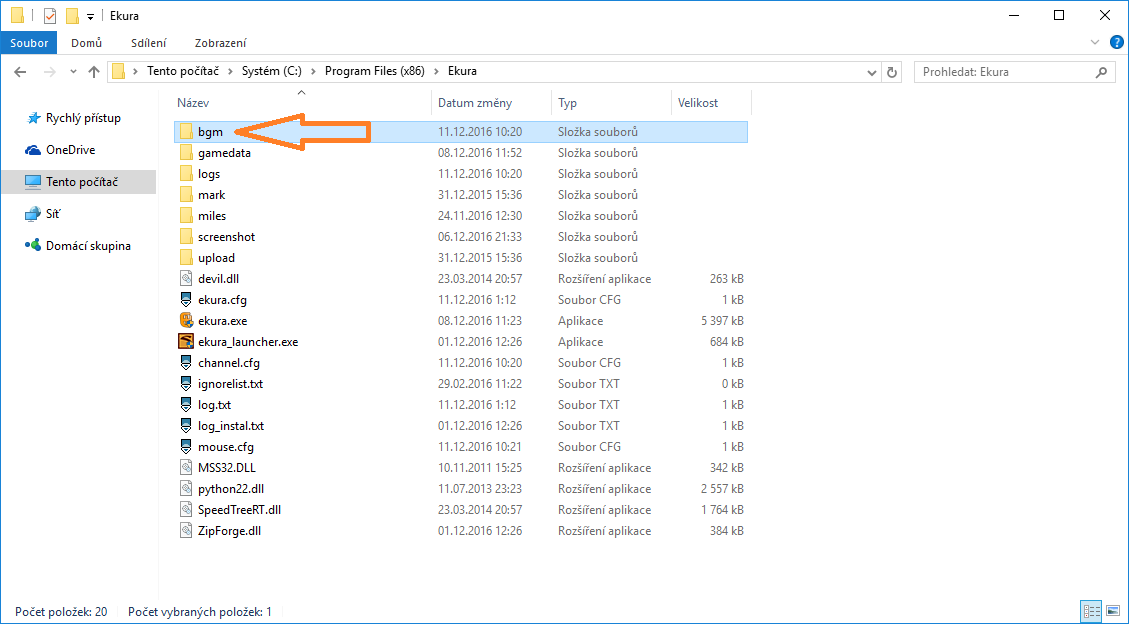
Task: Click the ekura.exe application icon
Action: (x=186, y=321)
